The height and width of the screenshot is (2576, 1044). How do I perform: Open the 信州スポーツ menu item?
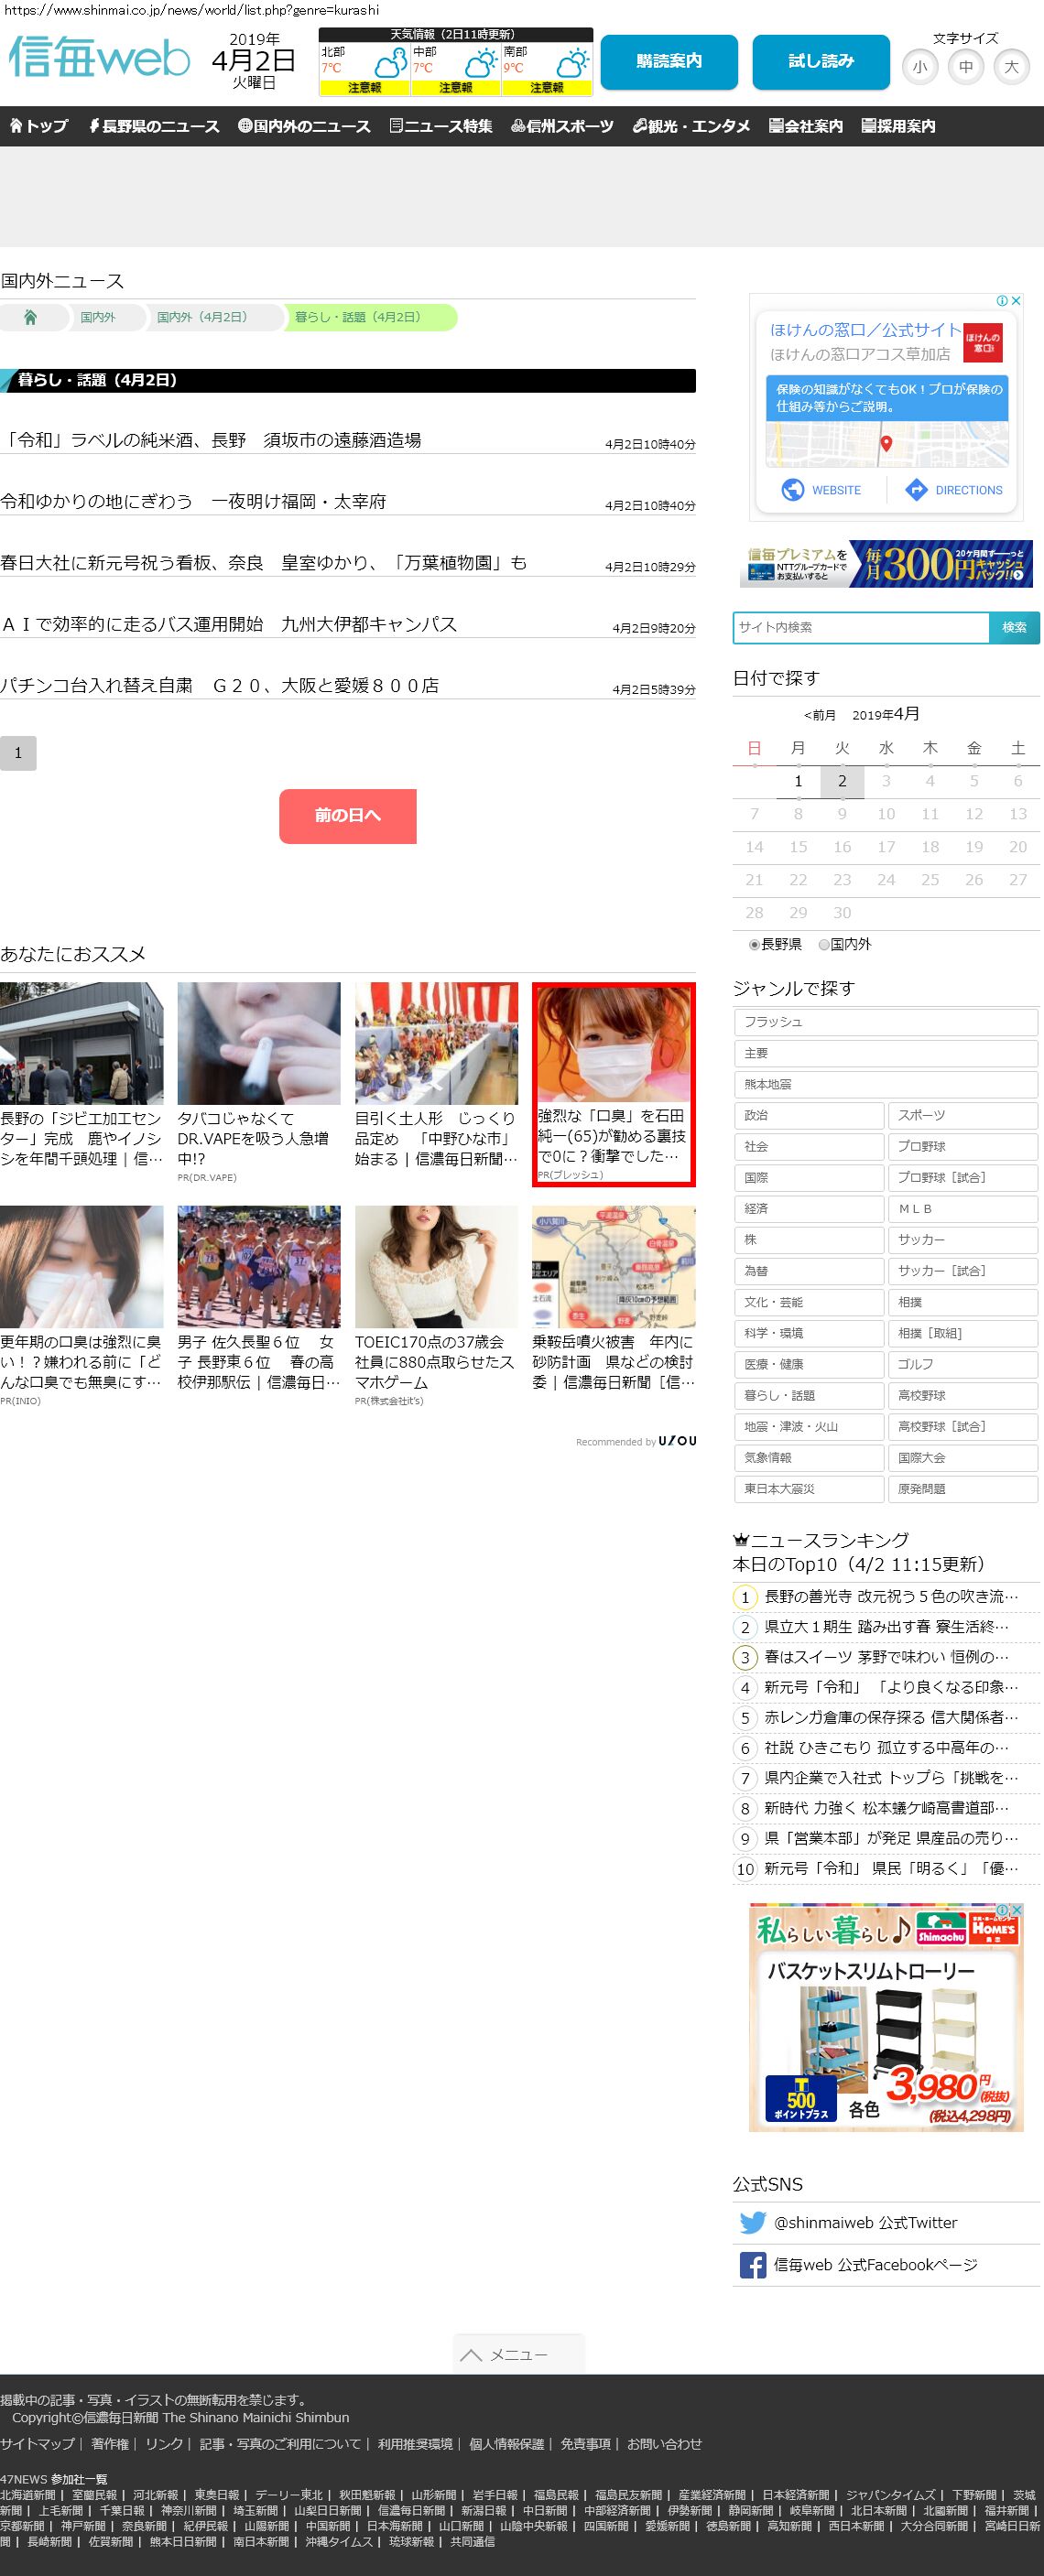[561, 126]
